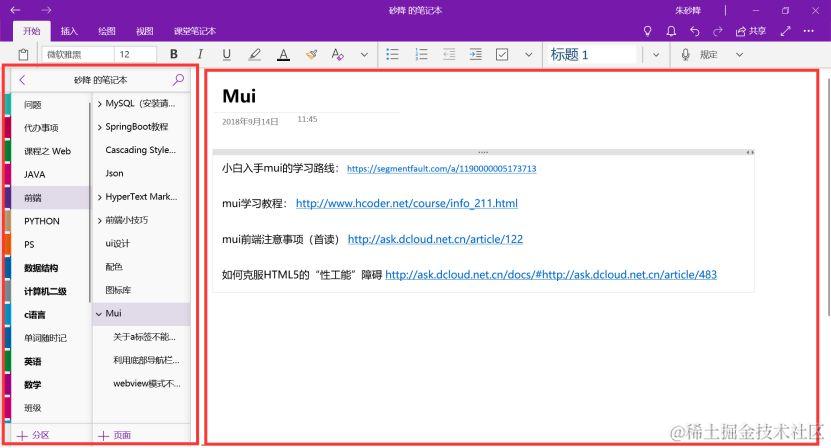Click the clear formatting icon
This screenshot has height=448, width=831.
click(x=337, y=55)
